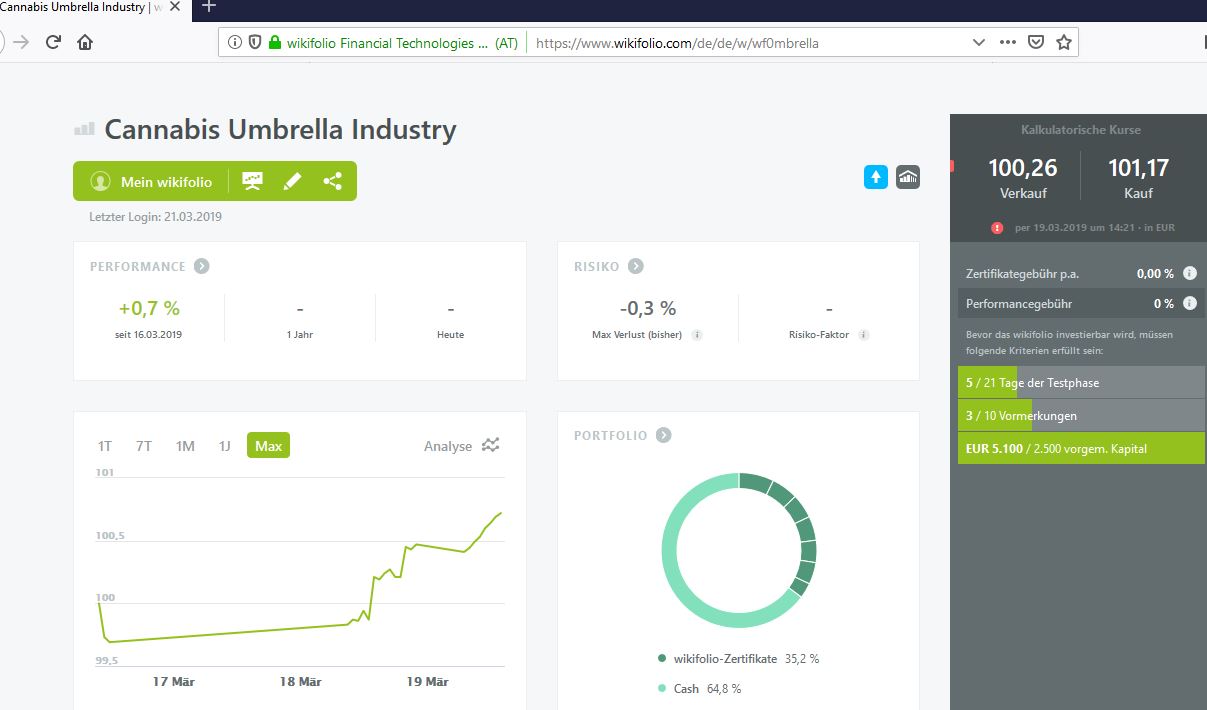
Task: Switch chart range to 7T
Action: click(144, 446)
